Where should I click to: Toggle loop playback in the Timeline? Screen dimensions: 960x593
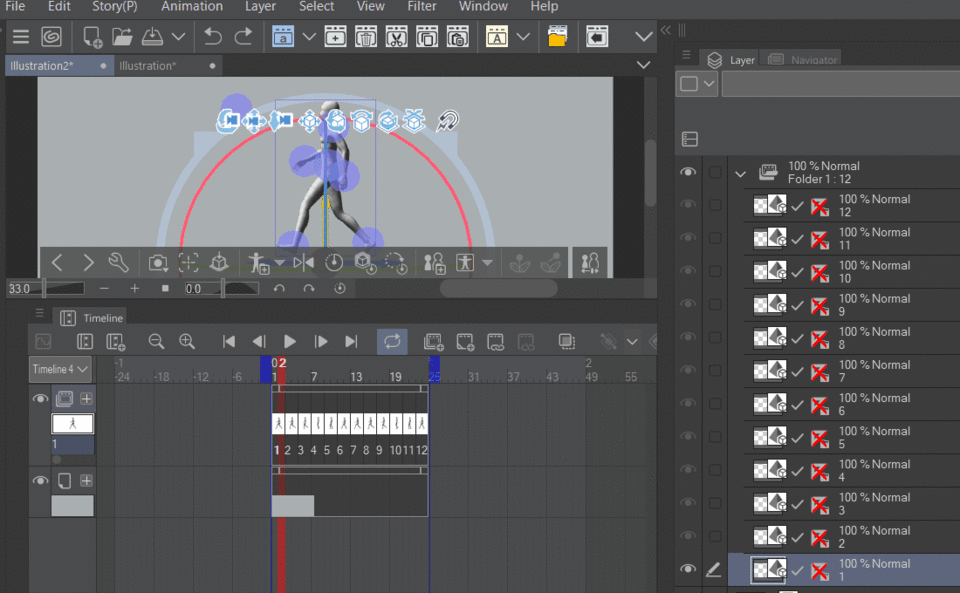(392, 341)
